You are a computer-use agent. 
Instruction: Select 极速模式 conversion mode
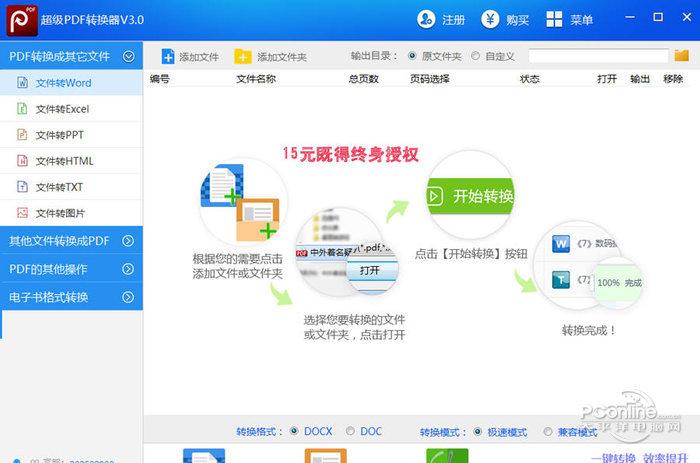(500, 432)
